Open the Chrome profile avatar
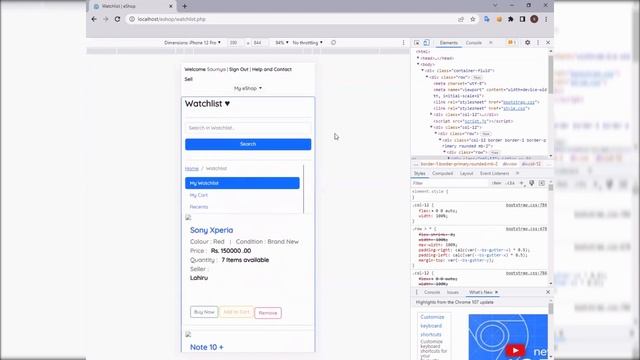The image size is (640, 360). (x=534, y=19)
